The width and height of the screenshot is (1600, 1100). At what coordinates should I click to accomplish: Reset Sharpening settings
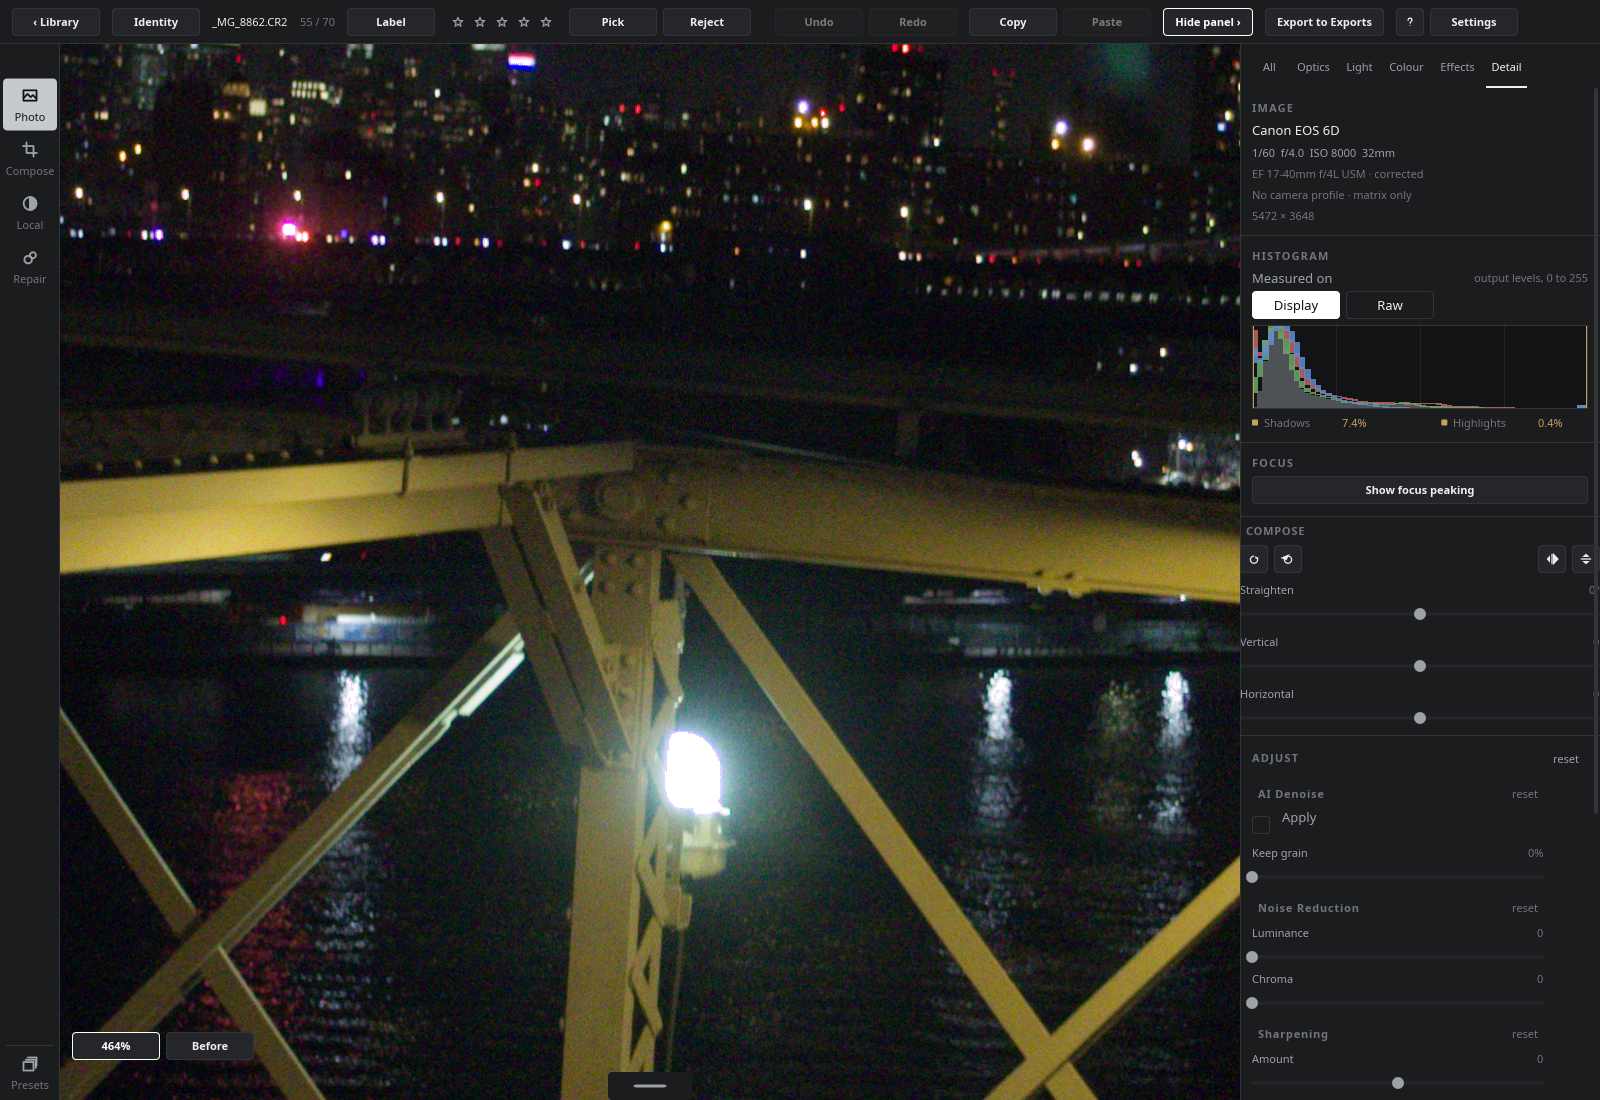(x=1525, y=1034)
